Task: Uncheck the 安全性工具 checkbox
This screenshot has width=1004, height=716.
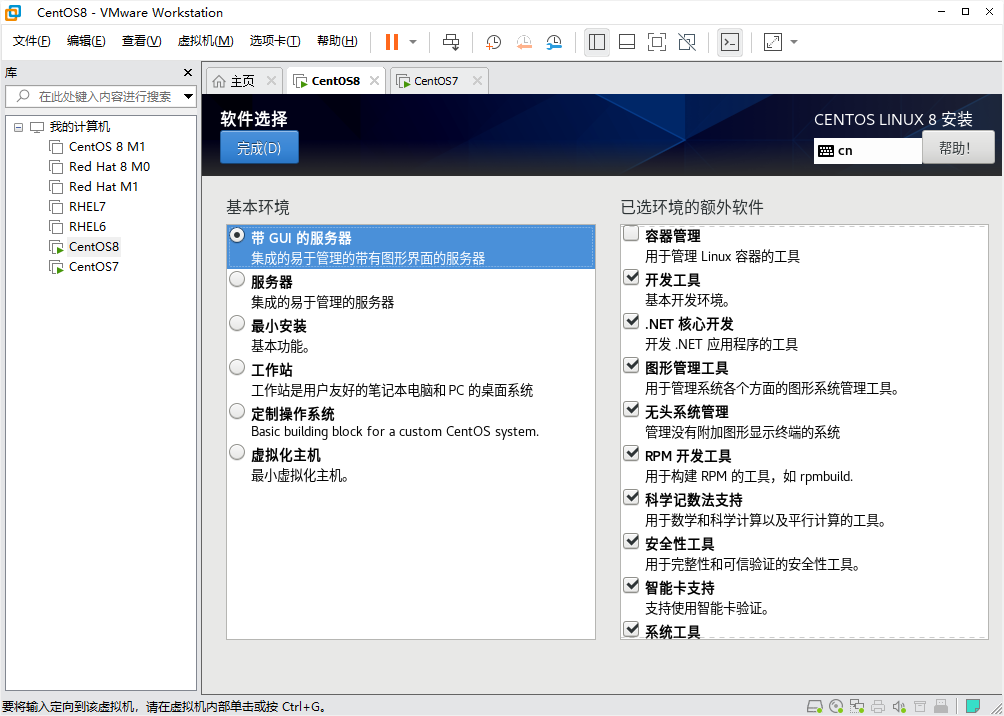Action: [x=631, y=541]
